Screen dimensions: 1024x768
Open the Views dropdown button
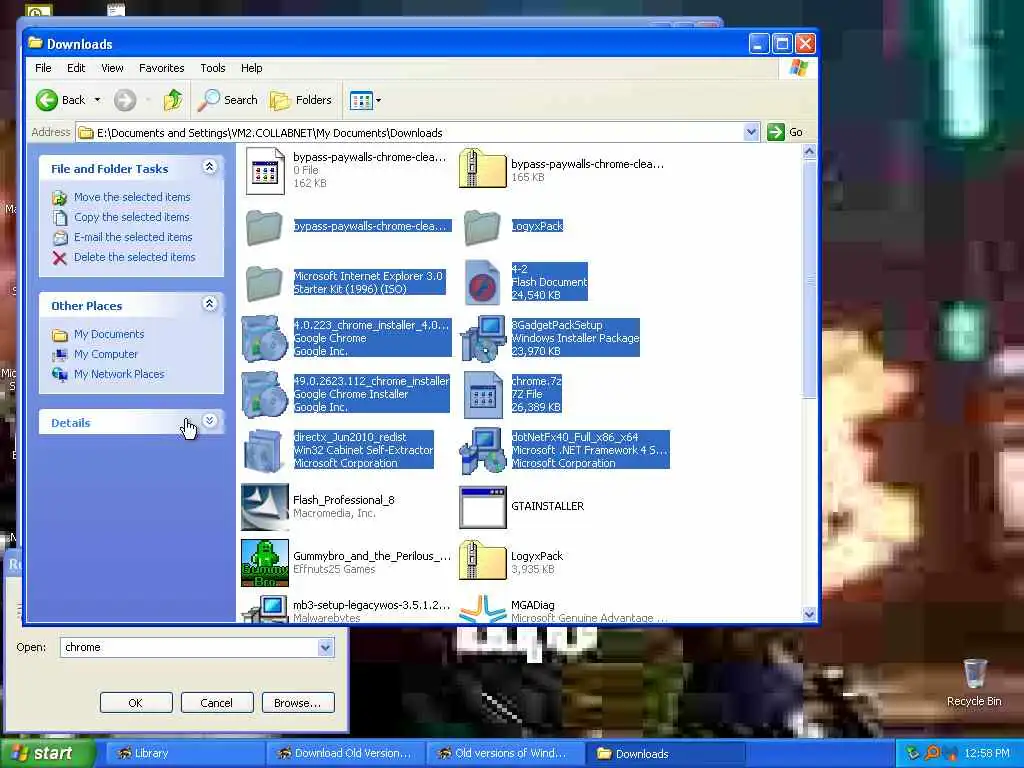[365, 100]
